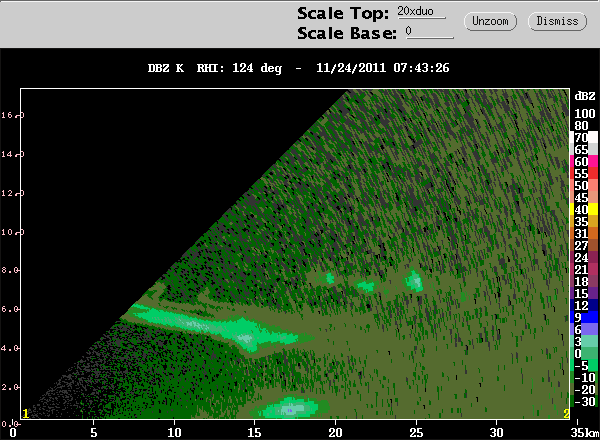The height and width of the screenshot is (440, 600).
Task: Click yellow marker 2 at plot corner
Action: click(566, 414)
